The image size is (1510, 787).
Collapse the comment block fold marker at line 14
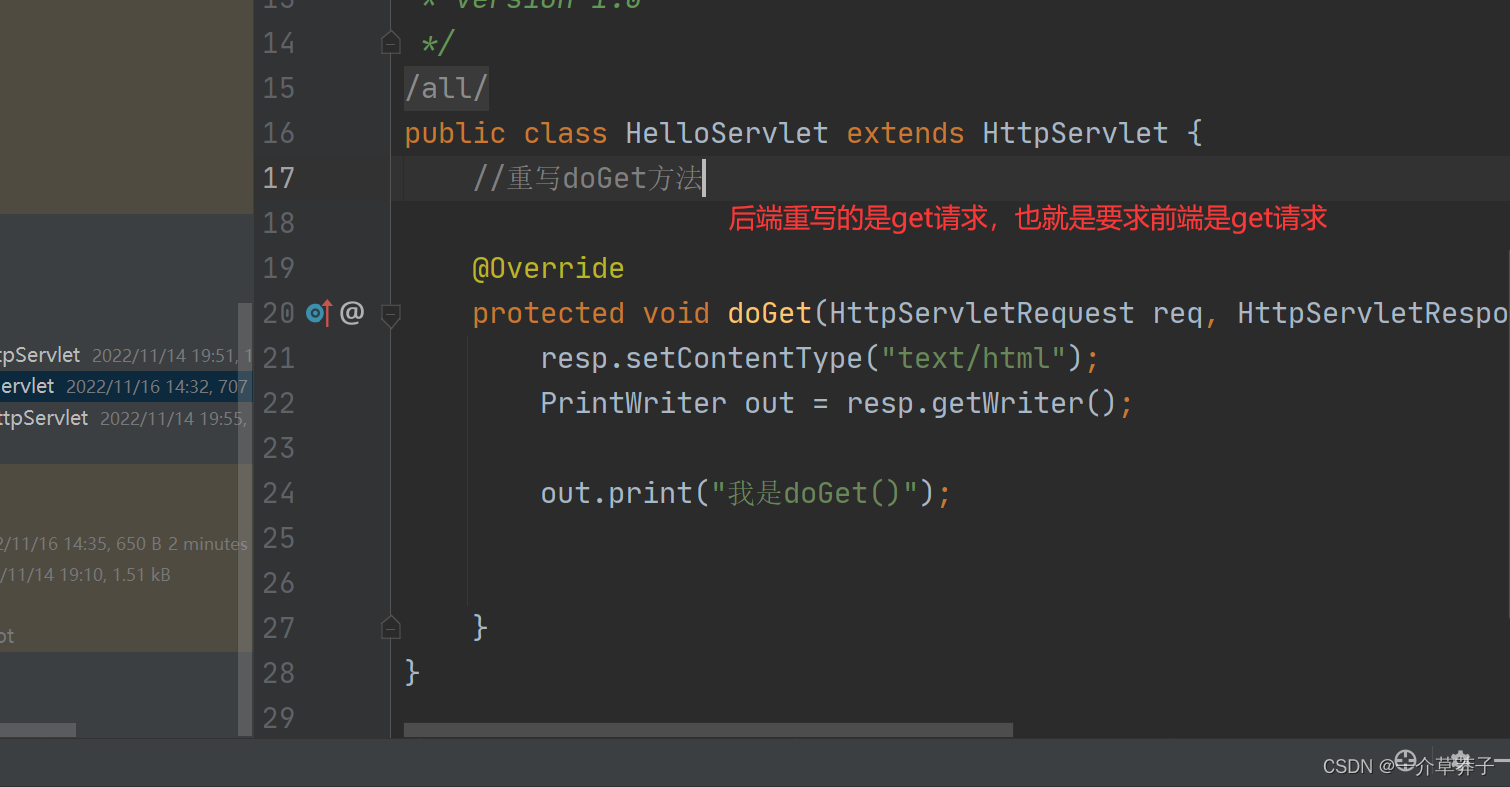(391, 43)
